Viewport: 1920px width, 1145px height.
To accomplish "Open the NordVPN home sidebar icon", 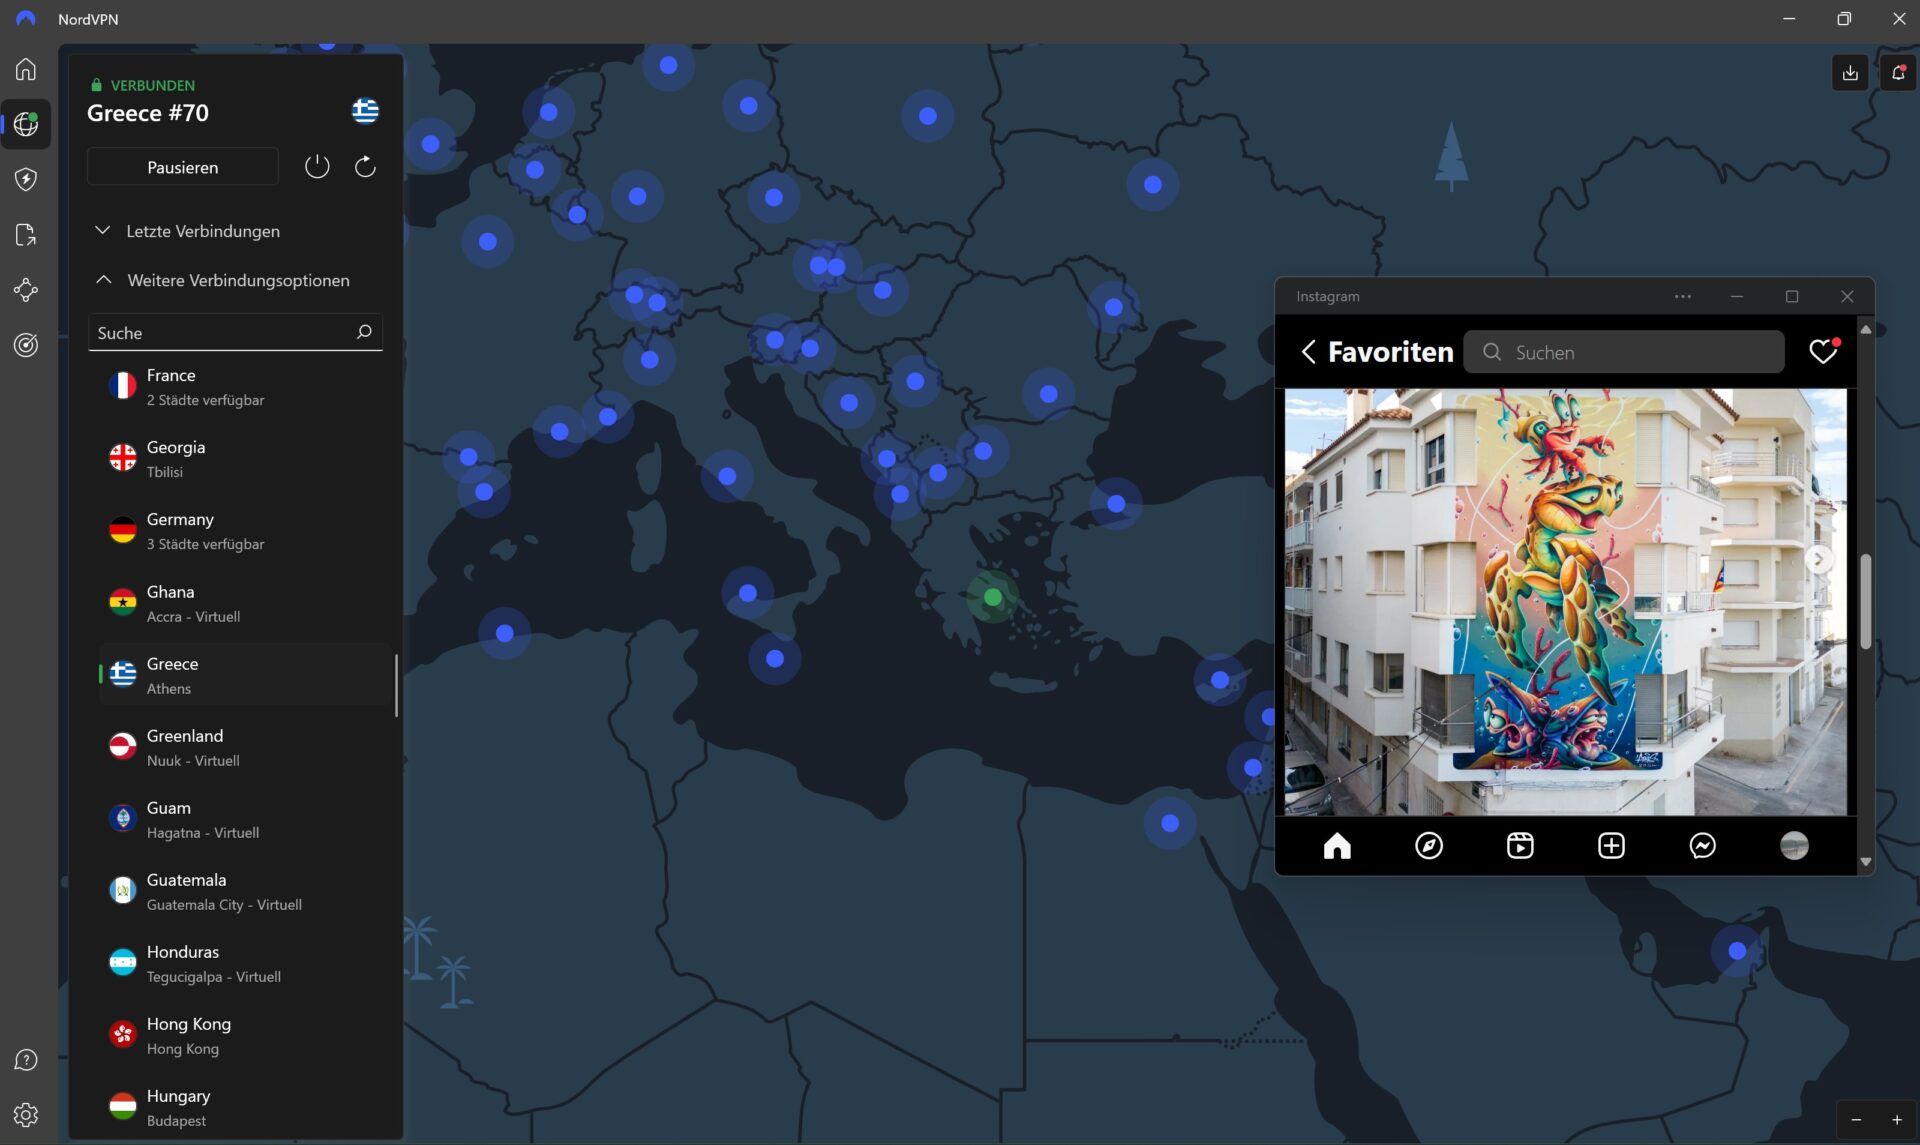I will click(x=26, y=69).
